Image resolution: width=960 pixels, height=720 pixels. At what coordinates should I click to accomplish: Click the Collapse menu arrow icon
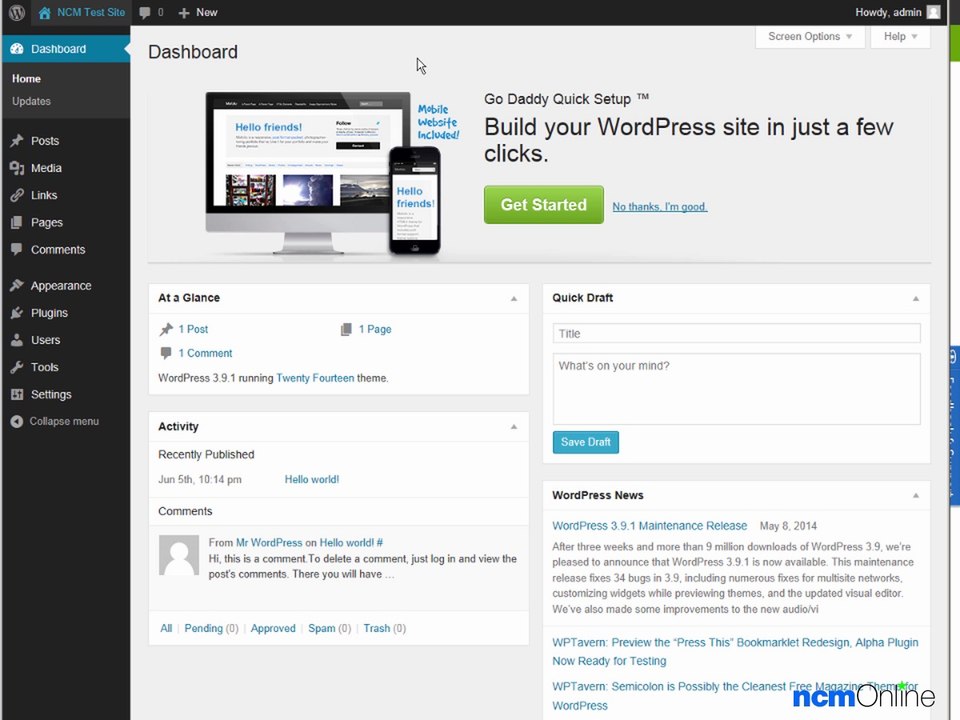(x=17, y=421)
